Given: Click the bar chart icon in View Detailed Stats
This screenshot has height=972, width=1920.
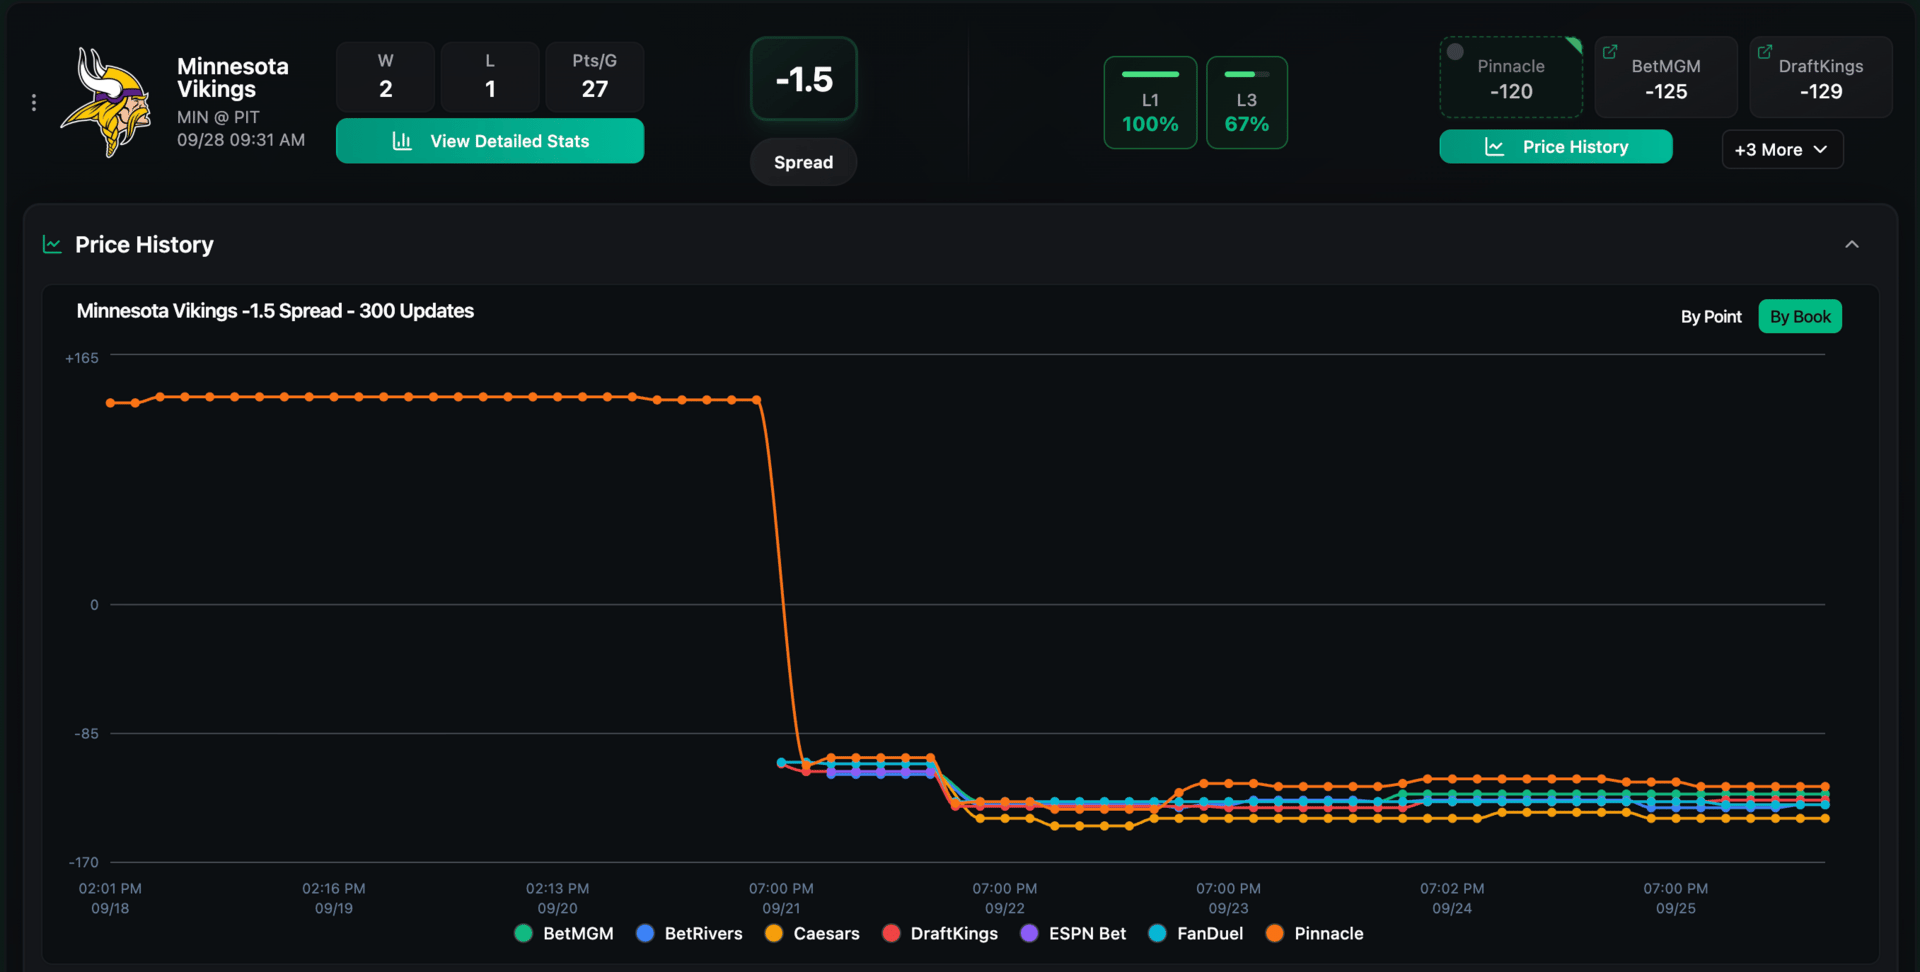Looking at the screenshot, I should (402, 141).
